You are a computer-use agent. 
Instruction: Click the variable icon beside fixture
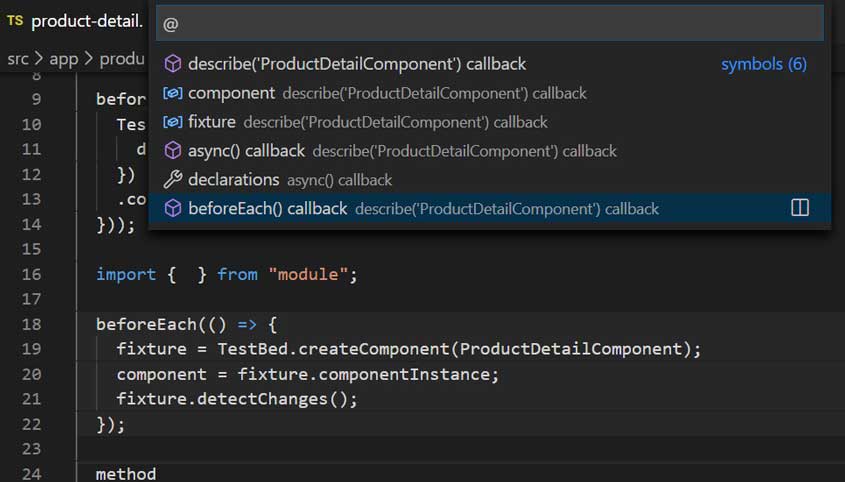173,122
